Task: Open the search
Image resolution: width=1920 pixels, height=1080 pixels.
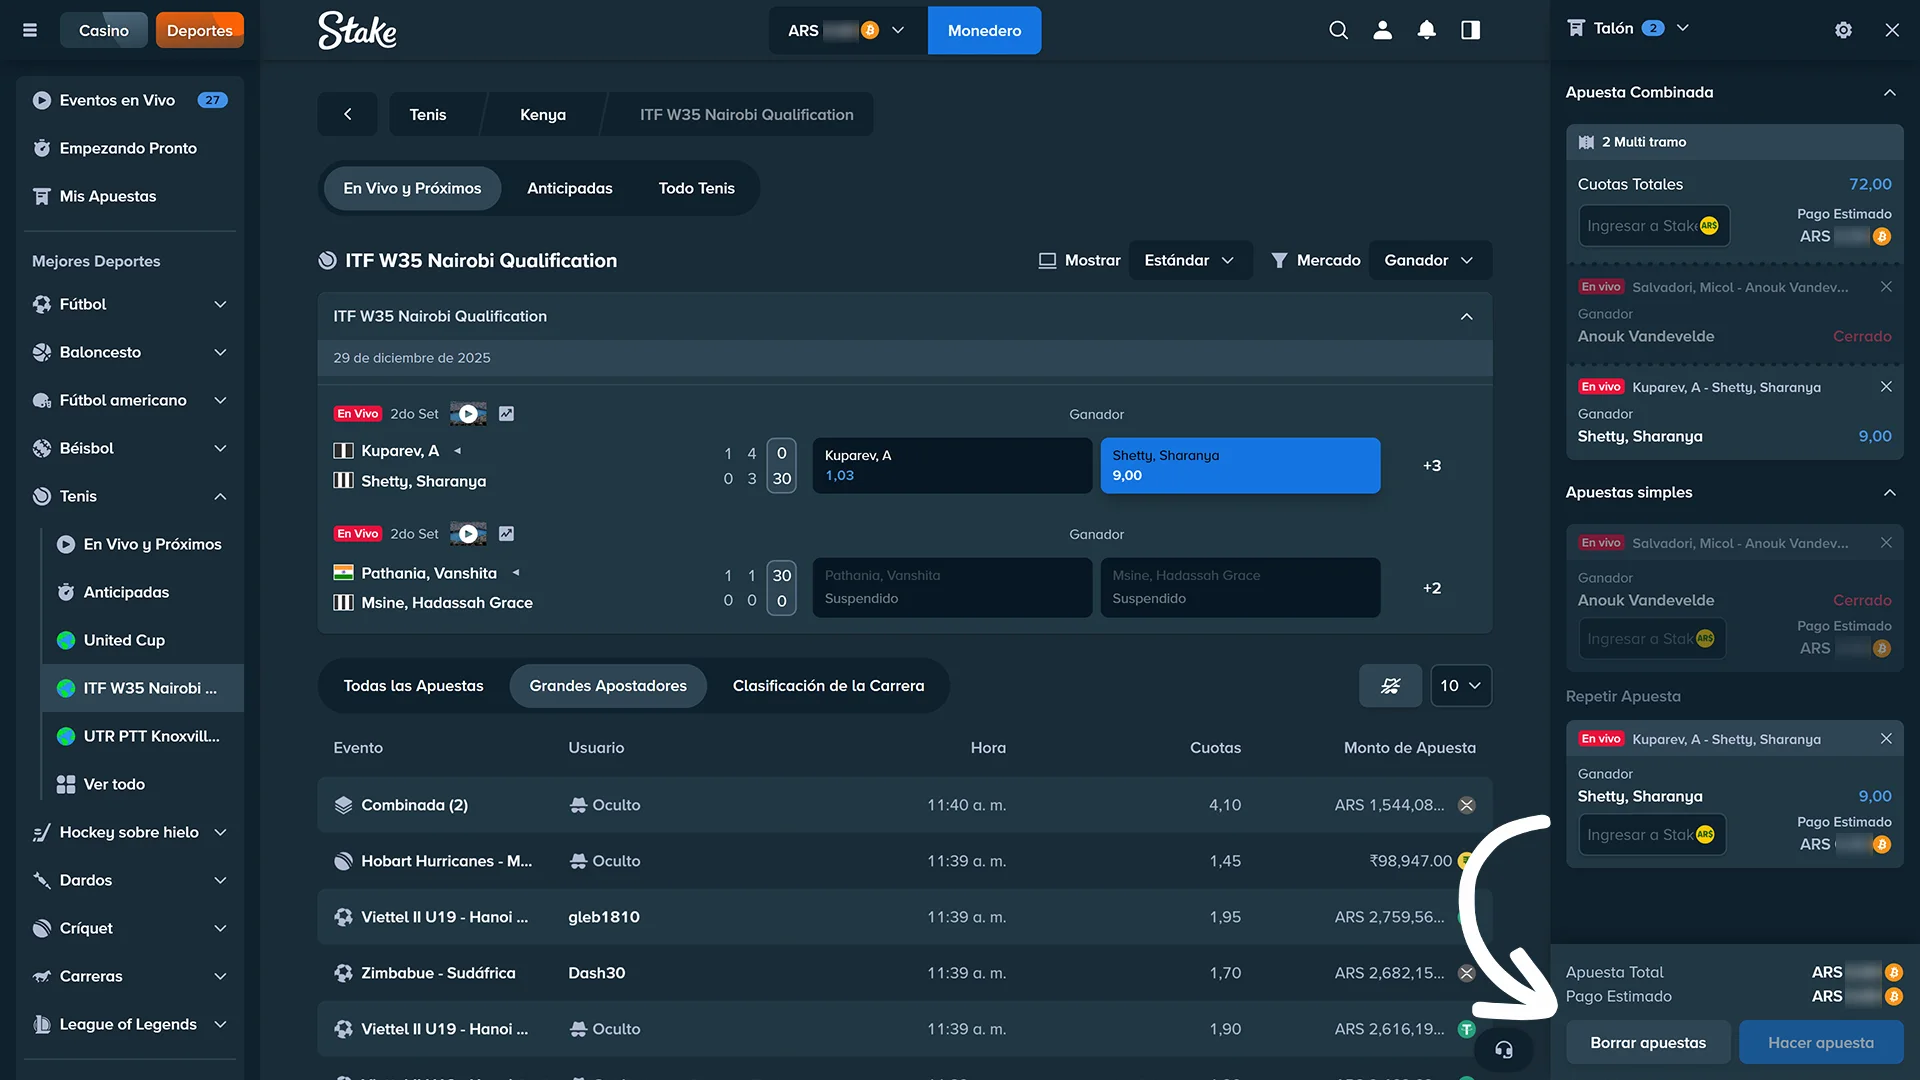Action: click(1338, 30)
